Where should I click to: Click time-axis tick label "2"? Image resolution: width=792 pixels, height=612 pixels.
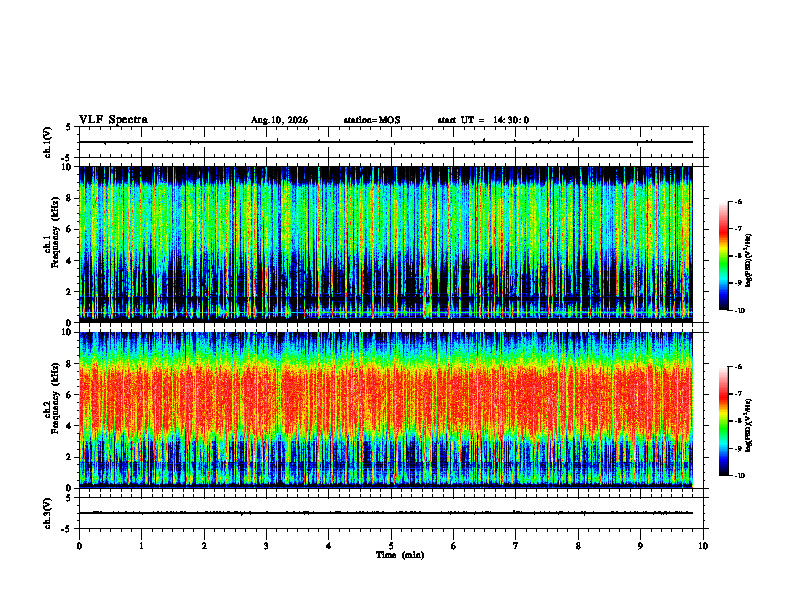coord(204,546)
